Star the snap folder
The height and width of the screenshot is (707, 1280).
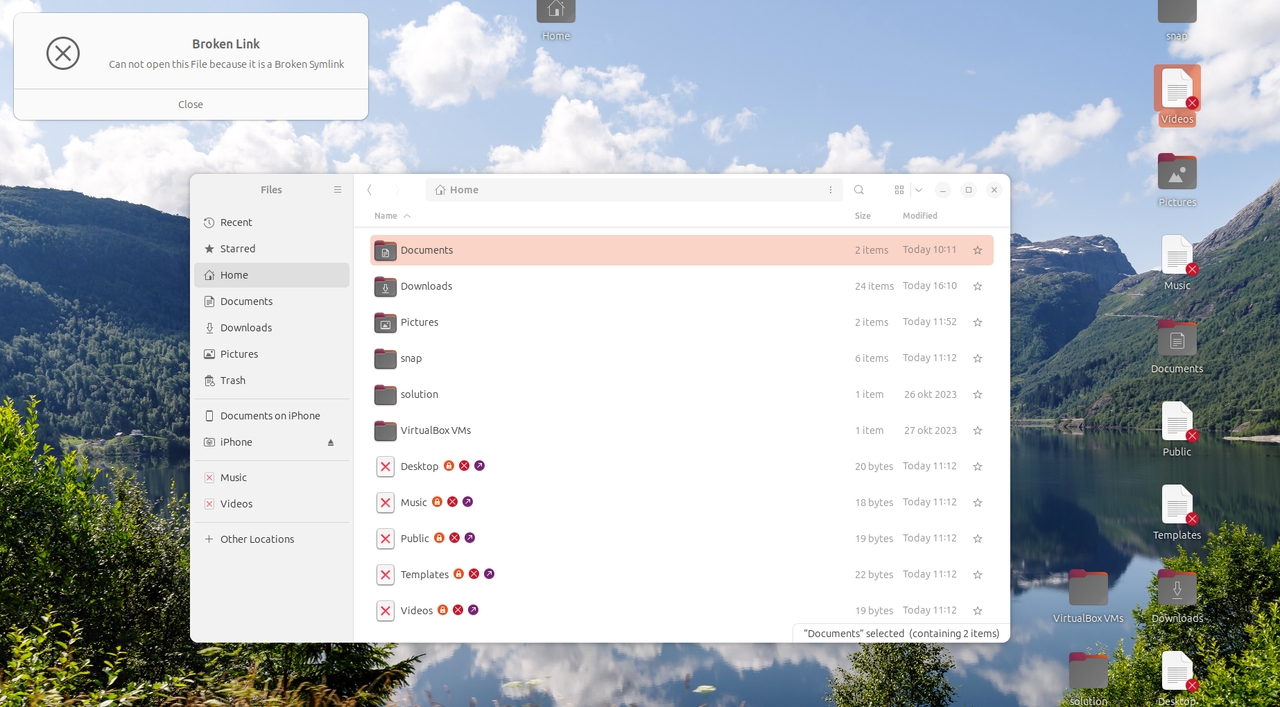point(977,358)
